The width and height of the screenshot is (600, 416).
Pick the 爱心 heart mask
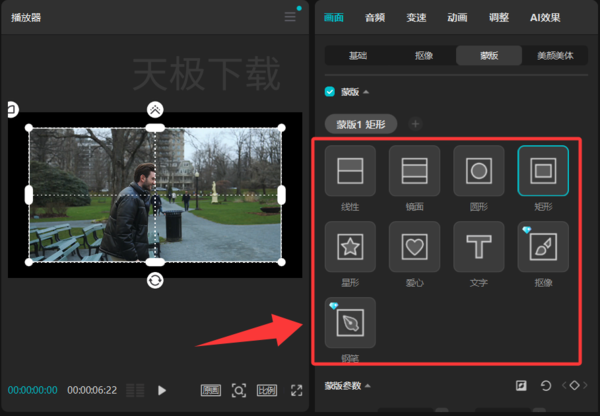(x=414, y=246)
